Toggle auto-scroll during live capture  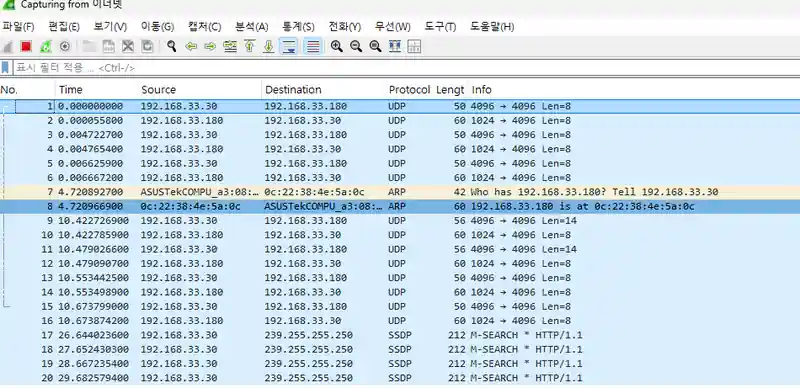[290, 46]
